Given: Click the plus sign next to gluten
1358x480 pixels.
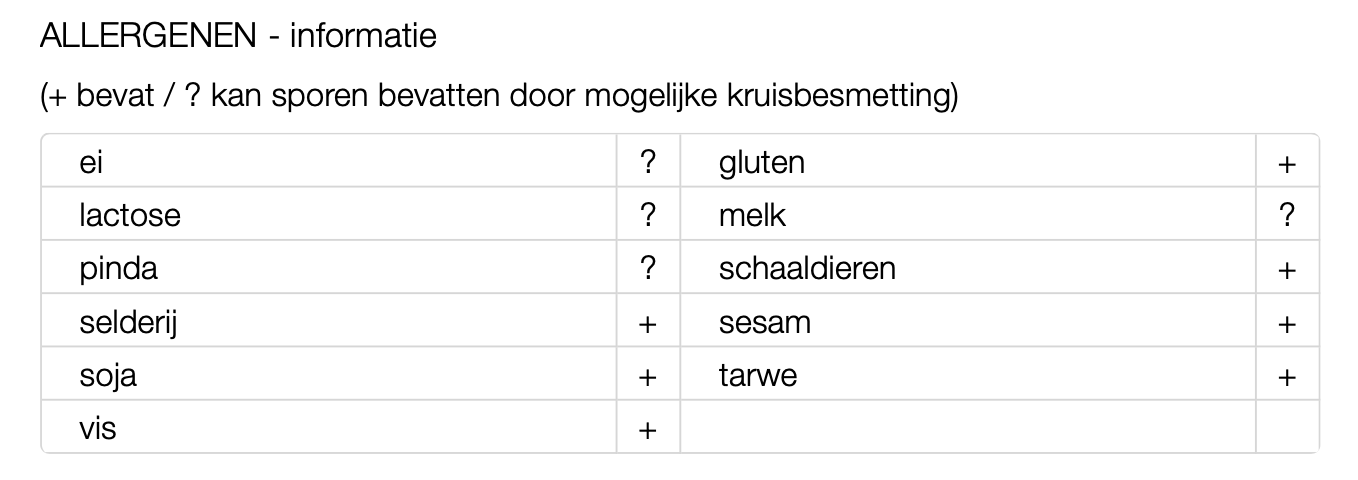Looking at the screenshot, I should tap(1287, 163).
